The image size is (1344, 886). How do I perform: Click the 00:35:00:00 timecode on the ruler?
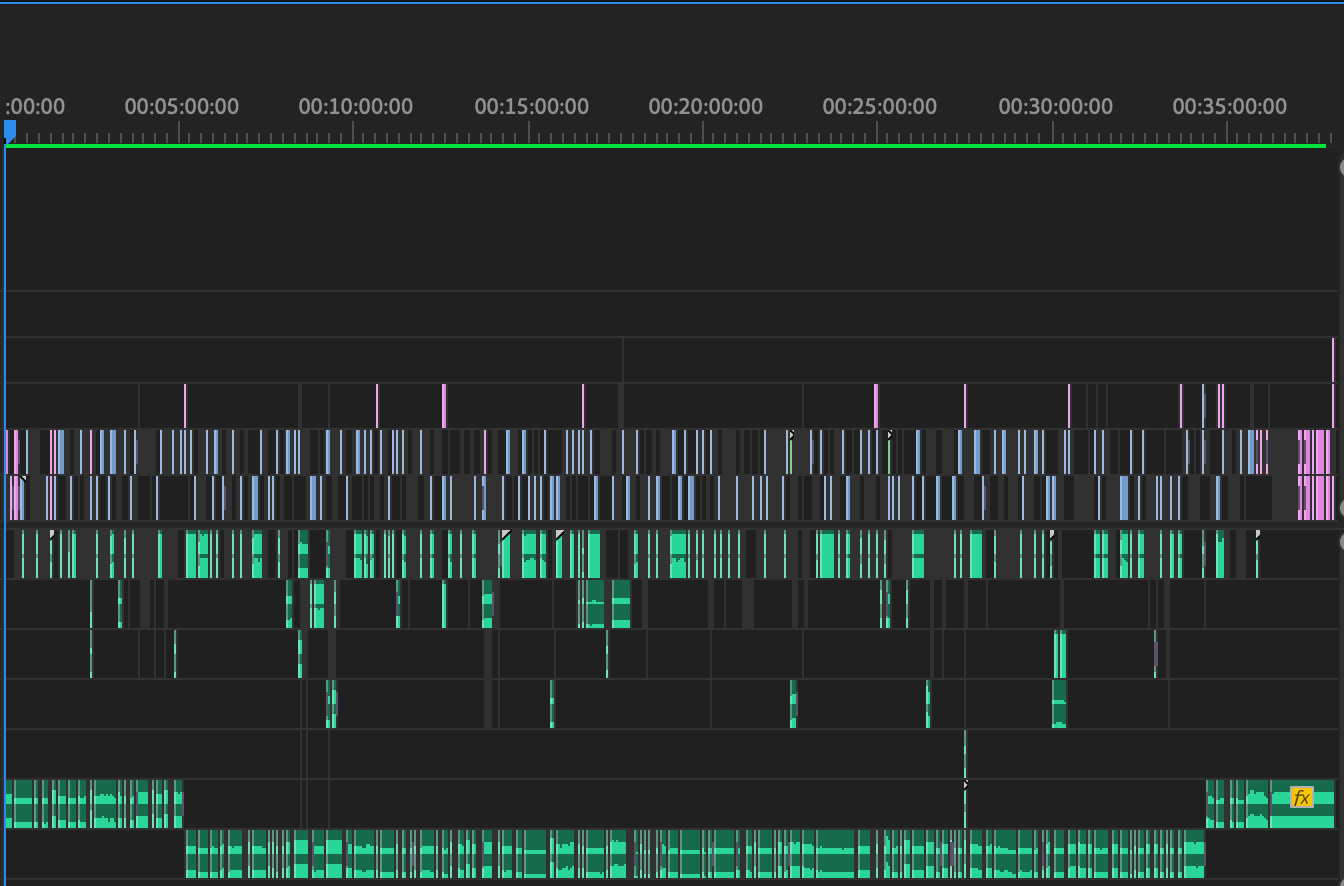point(1229,107)
